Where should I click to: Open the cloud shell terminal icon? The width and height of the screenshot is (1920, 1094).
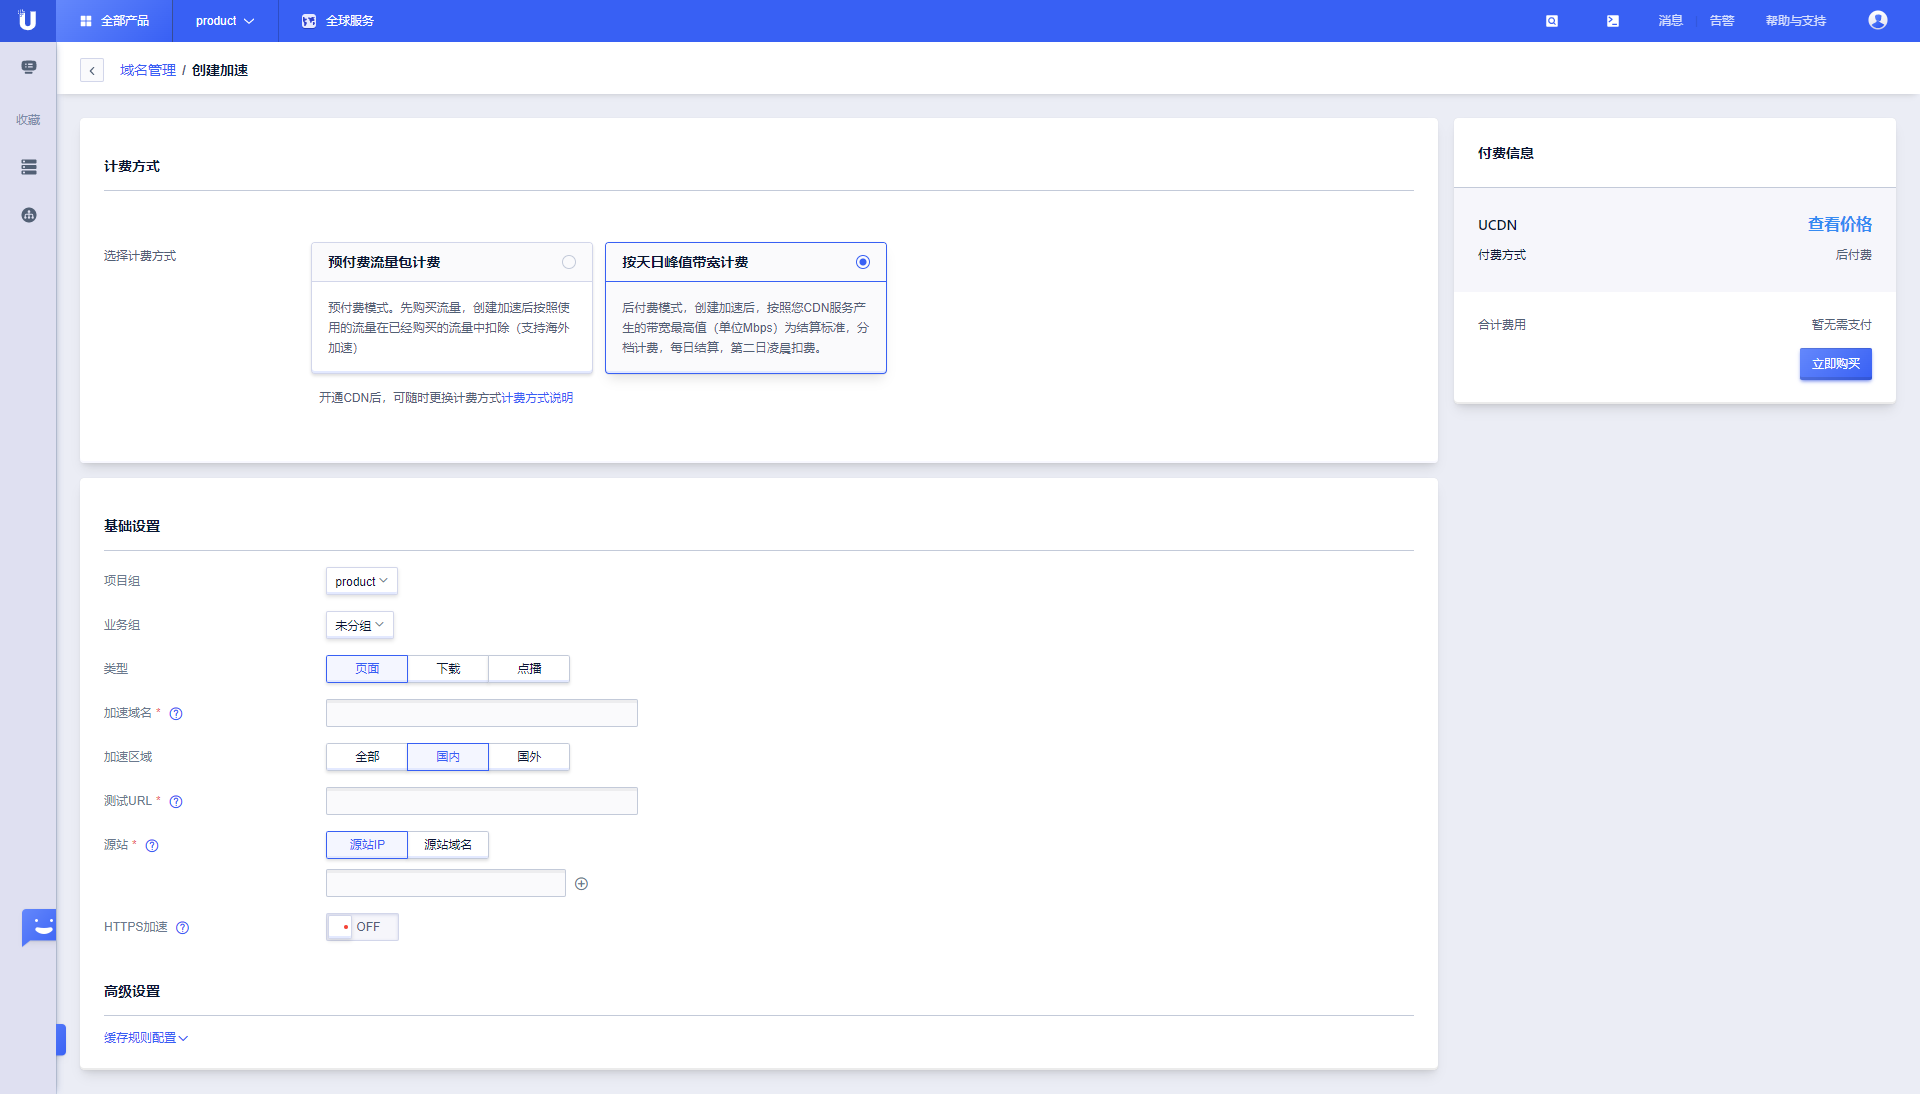pyautogui.click(x=1613, y=21)
